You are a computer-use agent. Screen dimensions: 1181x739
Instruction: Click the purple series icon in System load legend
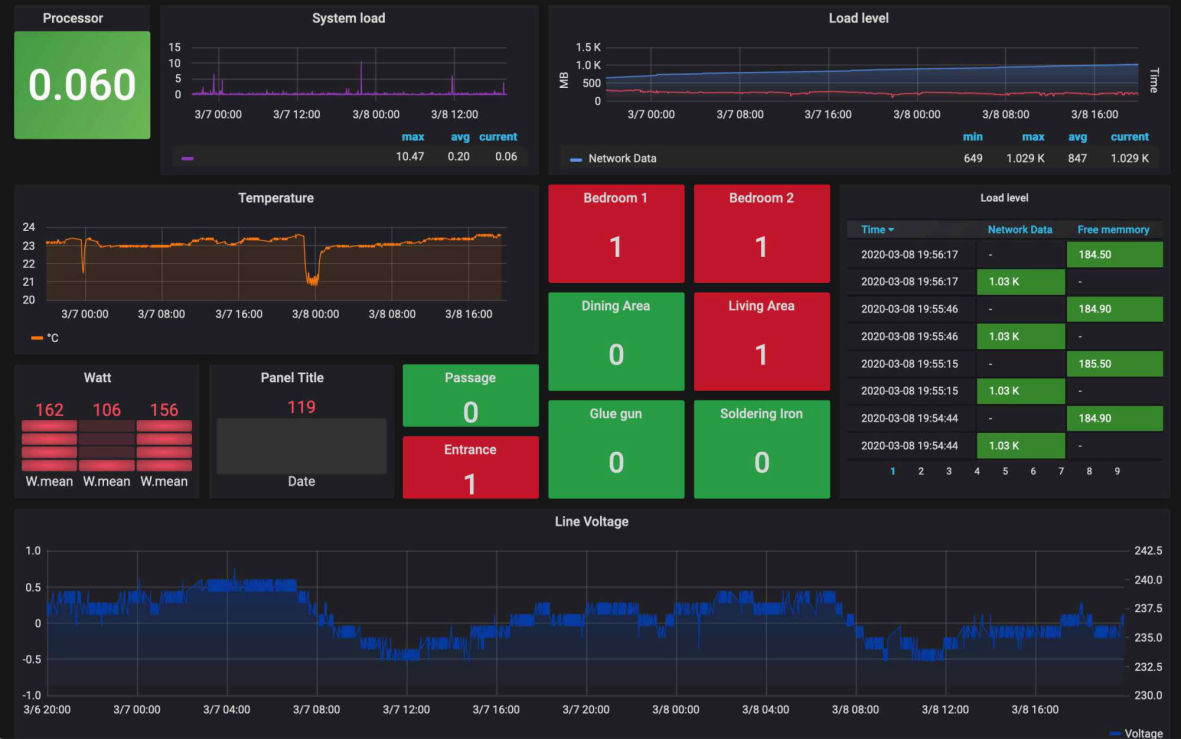(x=186, y=157)
